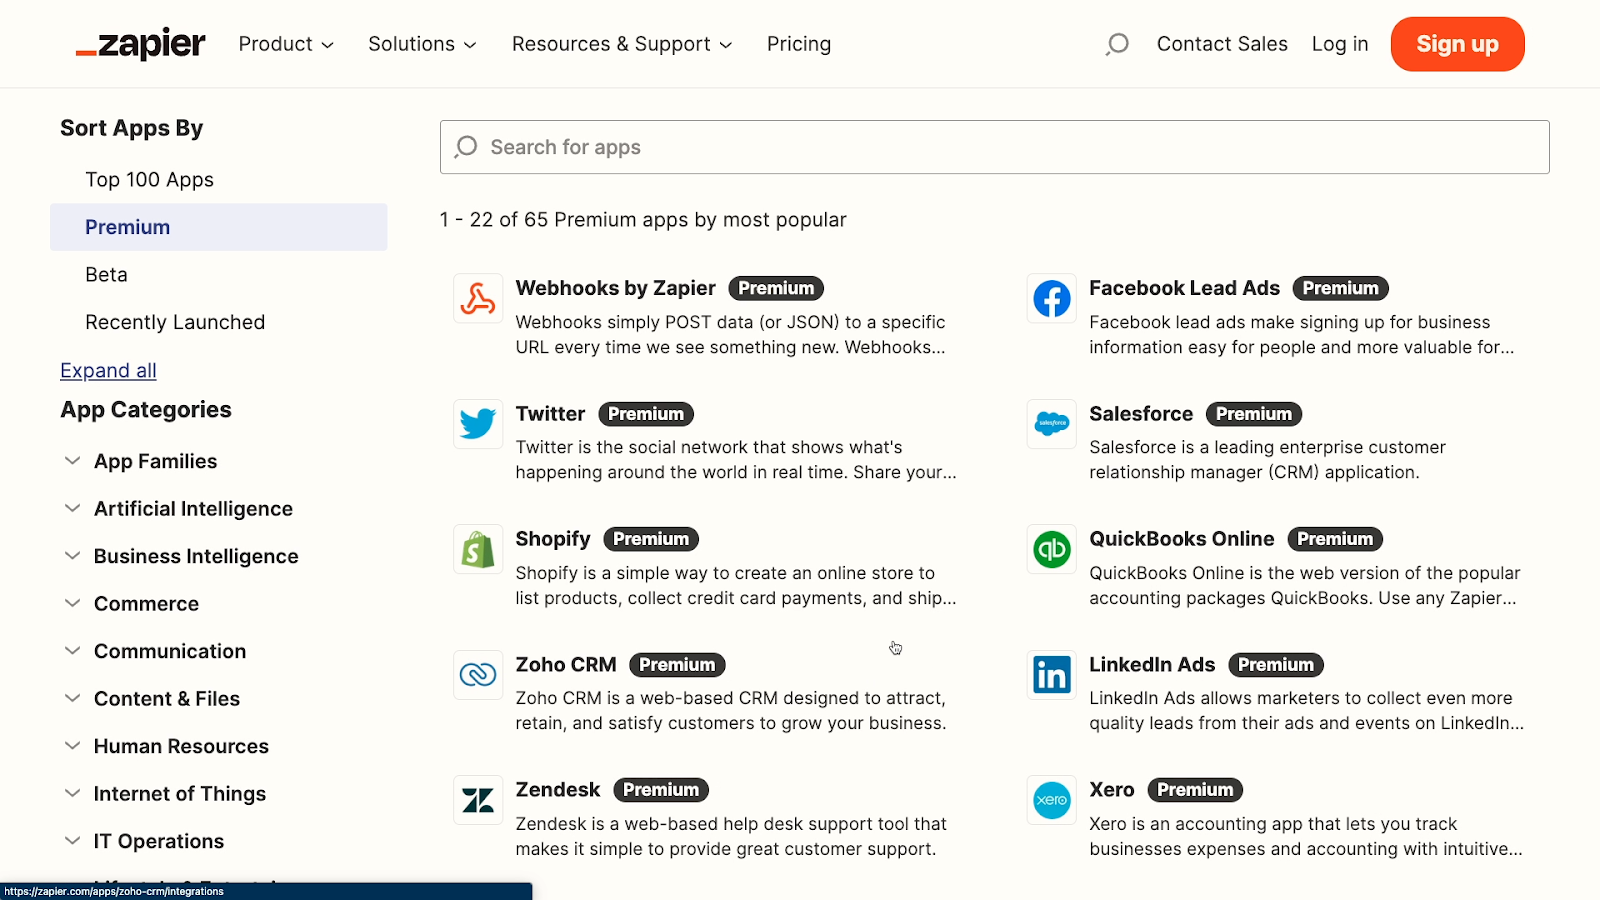Select the Beta sort option
This screenshot has height=900, width=1600.
click(106, 275)
